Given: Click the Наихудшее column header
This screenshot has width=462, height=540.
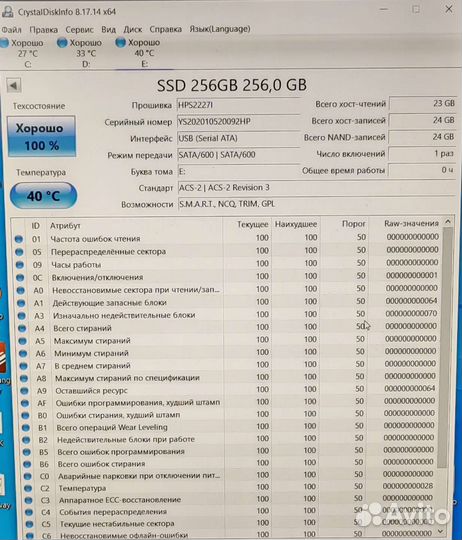Looking at the screenshot, I should point(296,224).
